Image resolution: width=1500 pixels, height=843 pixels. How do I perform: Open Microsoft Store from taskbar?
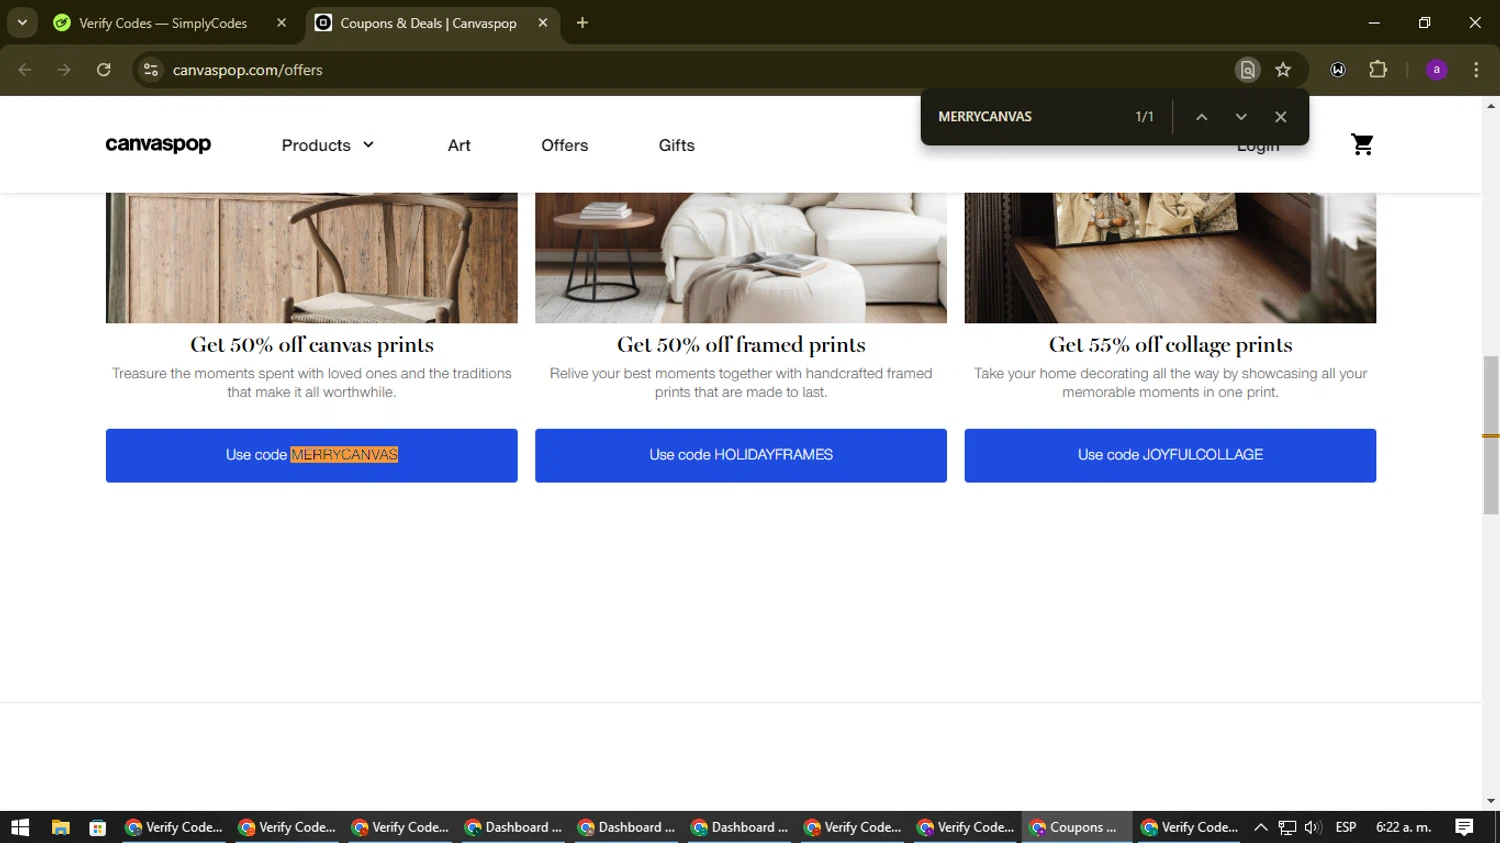coord(97,827)
